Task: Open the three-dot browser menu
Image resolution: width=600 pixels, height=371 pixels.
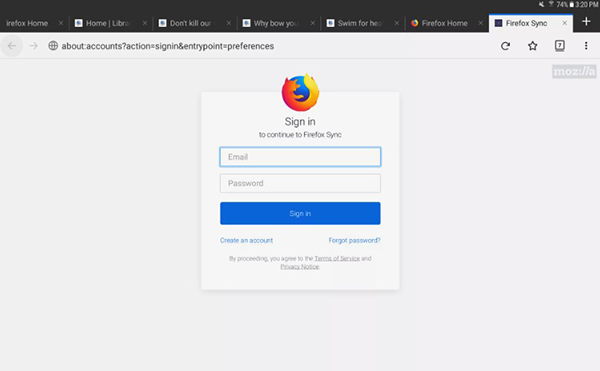Action: pyautogui.click(x=586, y=46)
